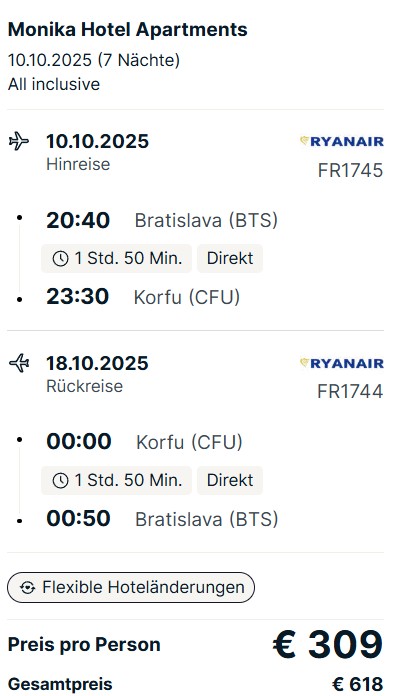Image resolution: width=394 pixels, height=696 pixels.
Task: Click the Ryanair logo for flight FR1745
Action: [342, 142]
